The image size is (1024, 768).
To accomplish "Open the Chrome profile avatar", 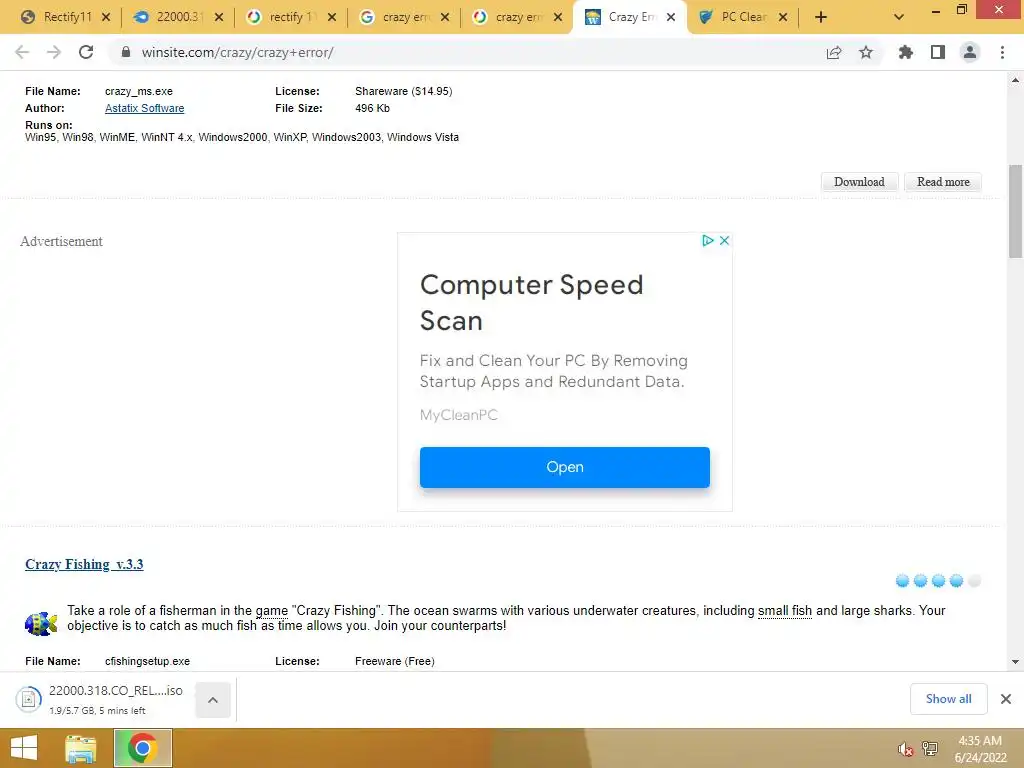I will [970, 52].
